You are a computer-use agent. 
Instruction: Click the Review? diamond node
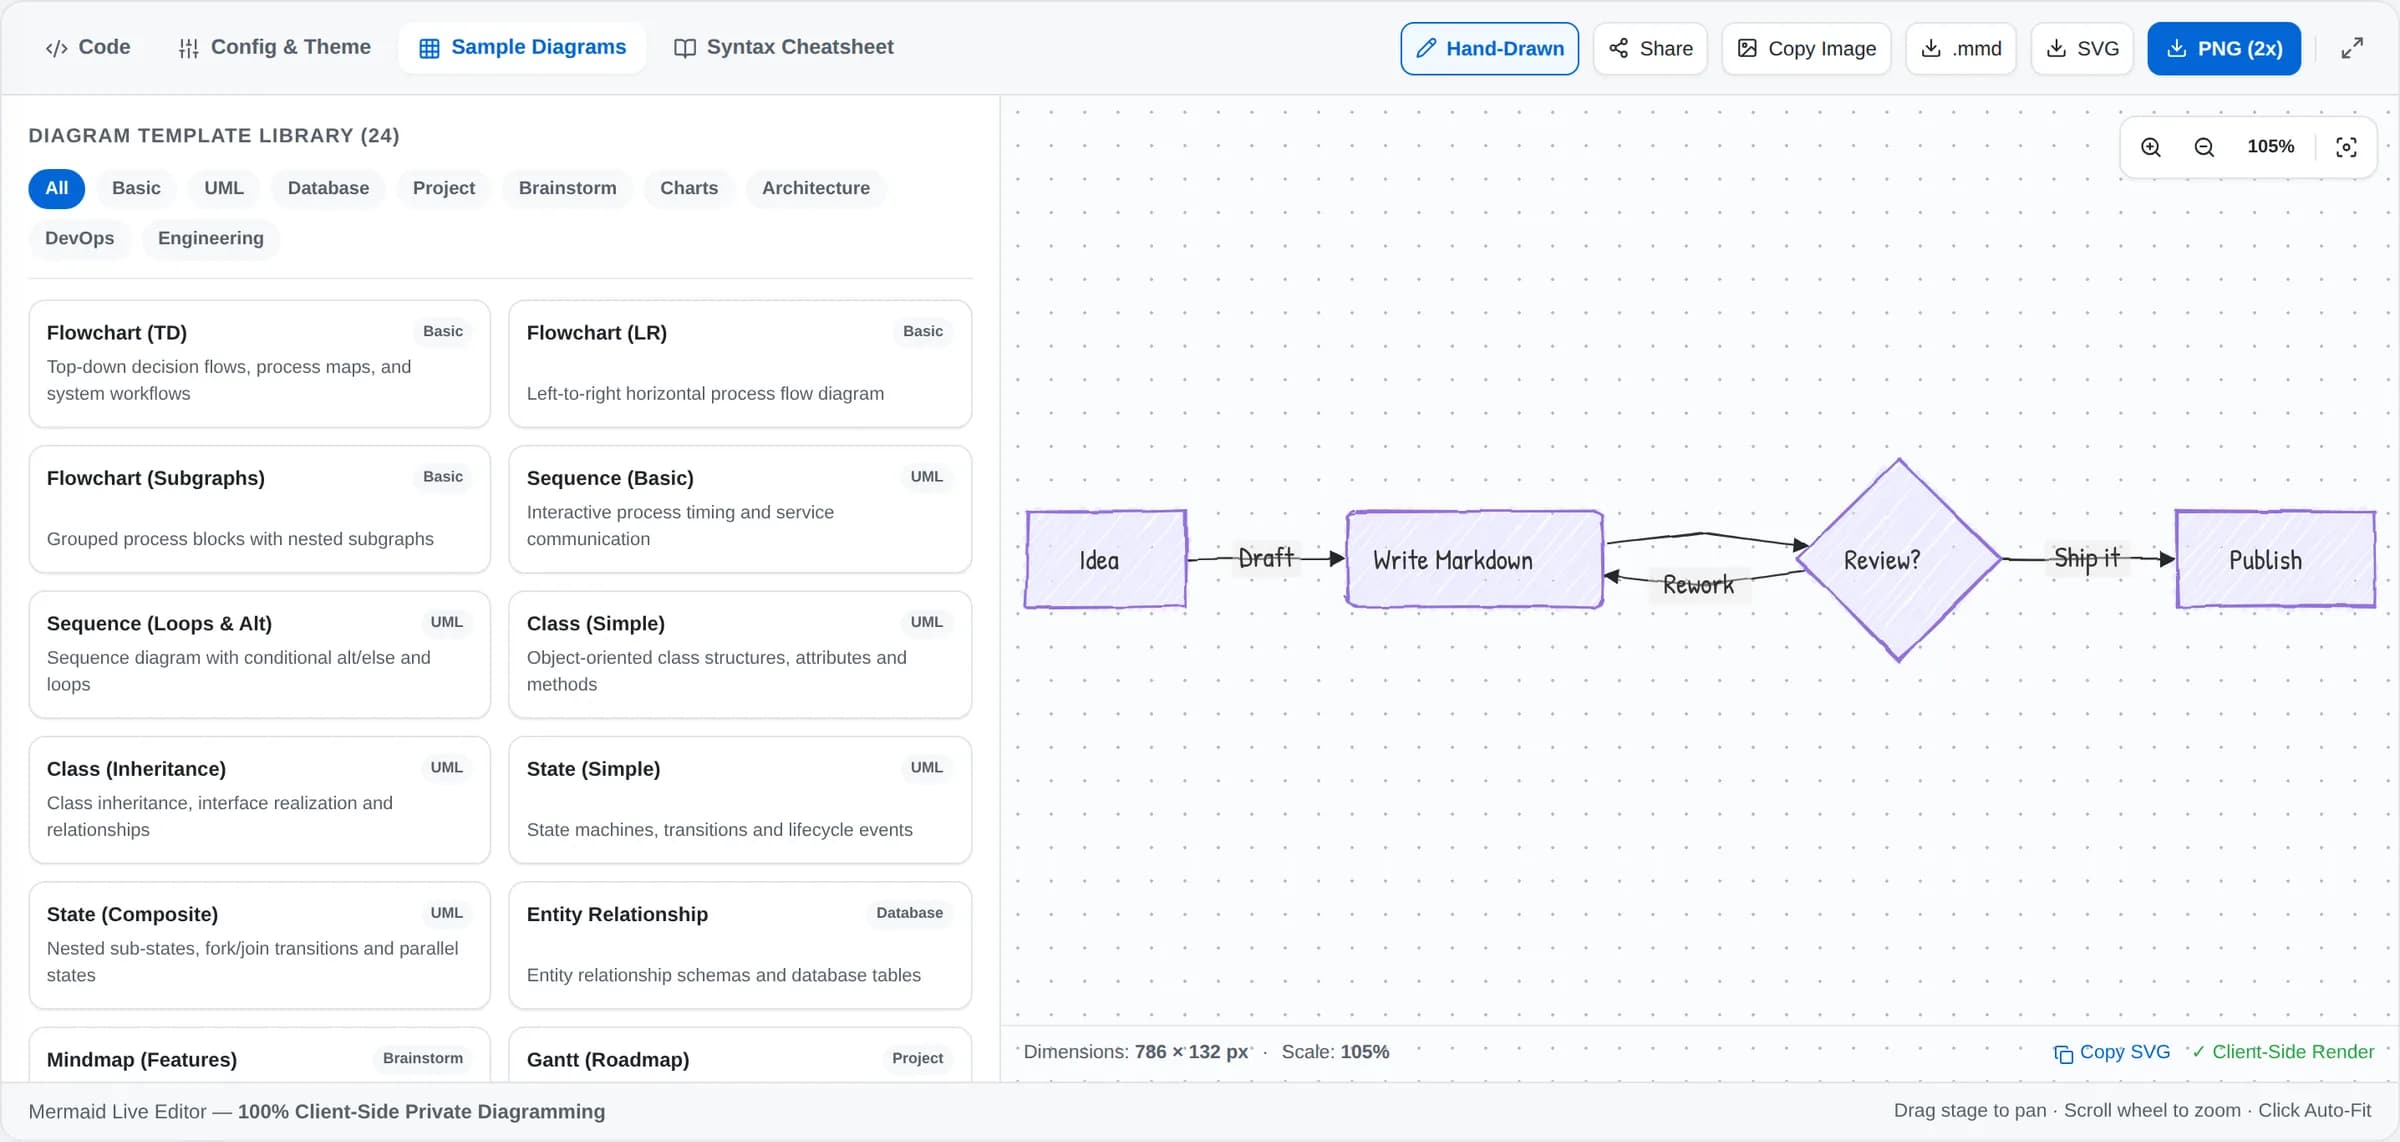pyautogui.click(x=1899, y=560)
